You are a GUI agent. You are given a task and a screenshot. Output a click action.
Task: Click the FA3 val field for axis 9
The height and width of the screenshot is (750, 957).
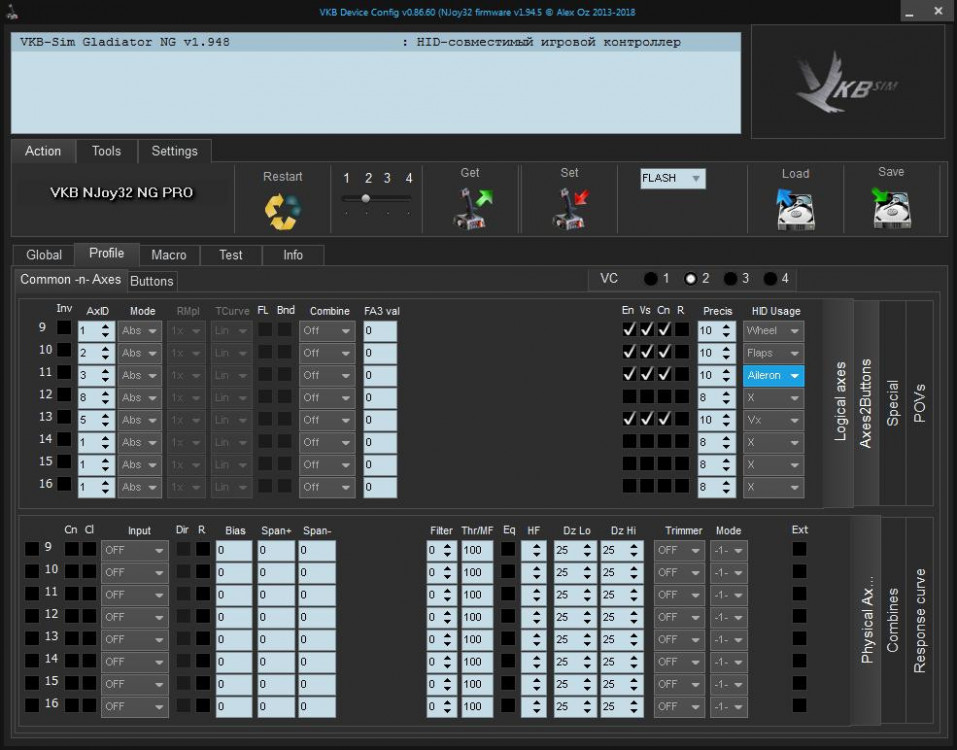pyautogui.click(x=380, y=331)
